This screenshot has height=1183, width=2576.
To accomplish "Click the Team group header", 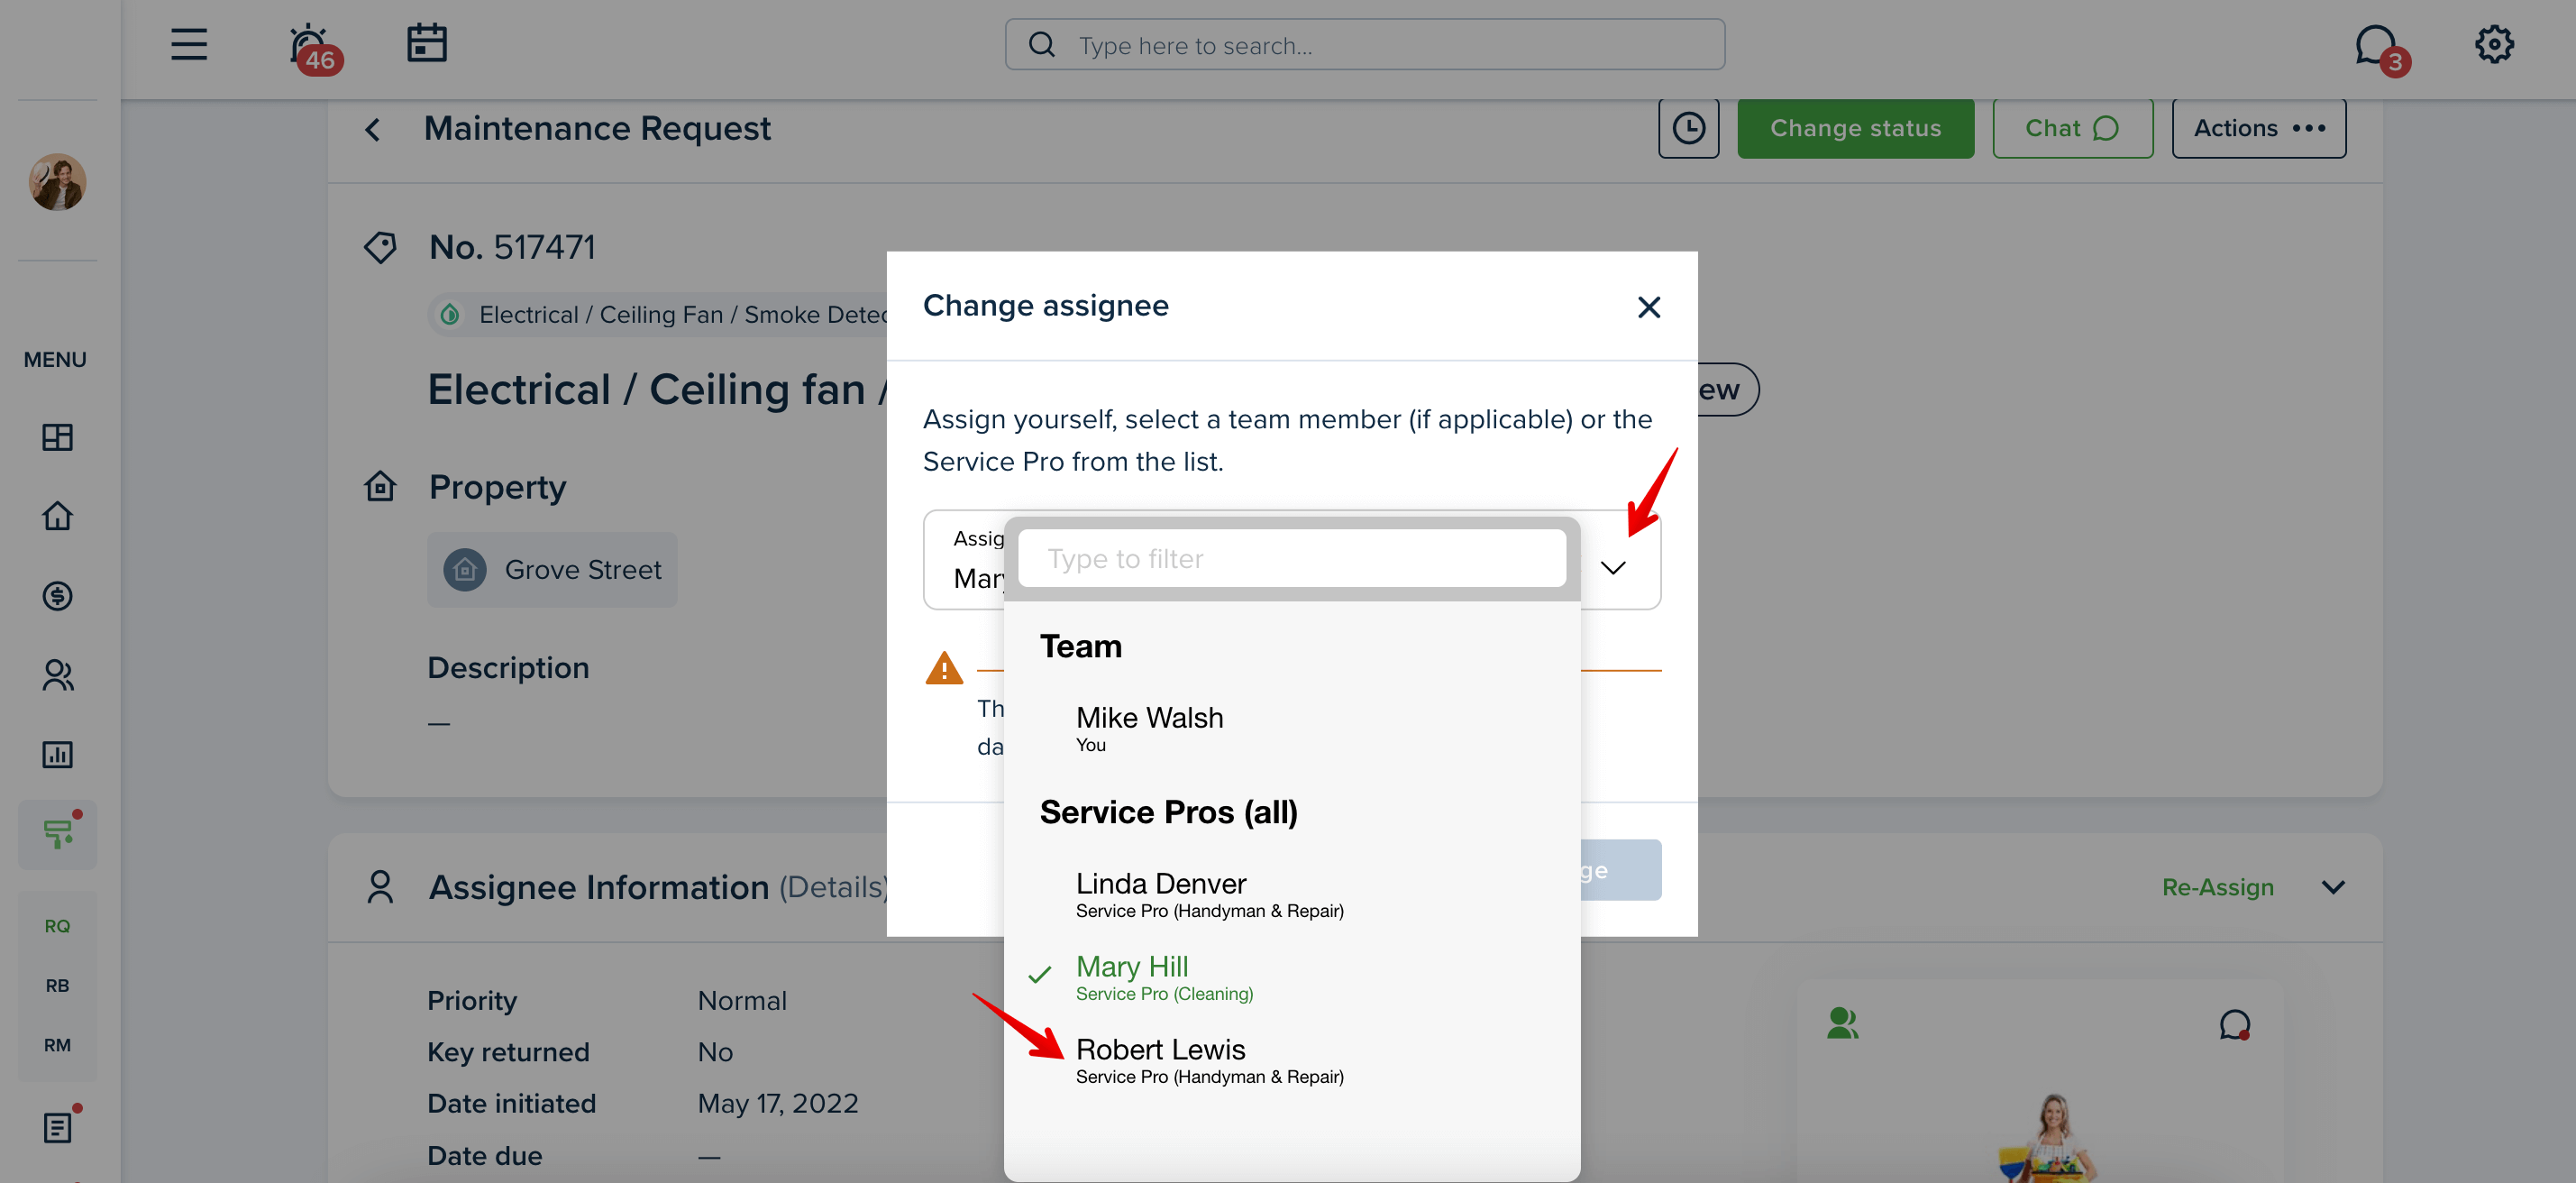I will click(x=1080, y=645).
